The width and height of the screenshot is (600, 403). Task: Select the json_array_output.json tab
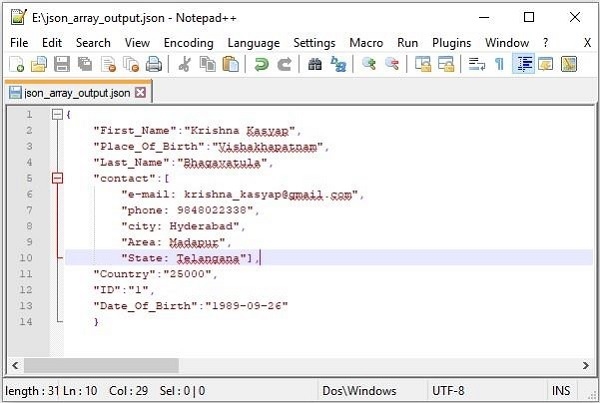click(x=77, y=93)
